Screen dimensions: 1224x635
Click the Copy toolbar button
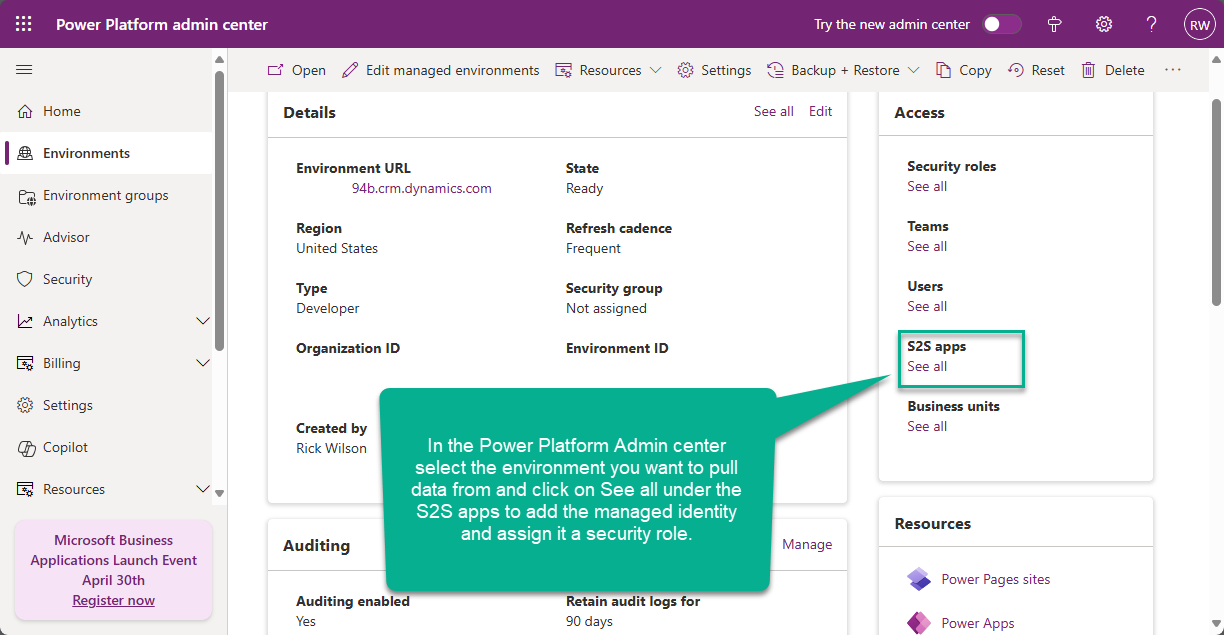point(964,70)
